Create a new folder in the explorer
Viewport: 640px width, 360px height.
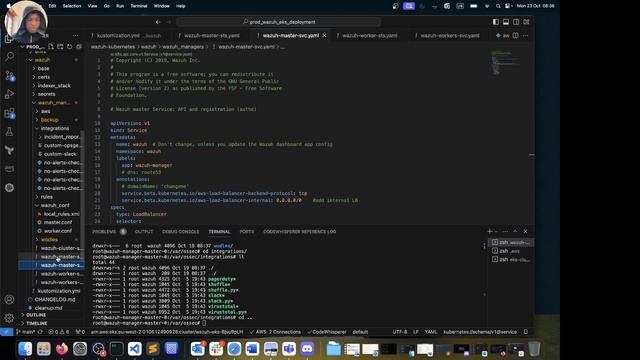click(60, 47)
